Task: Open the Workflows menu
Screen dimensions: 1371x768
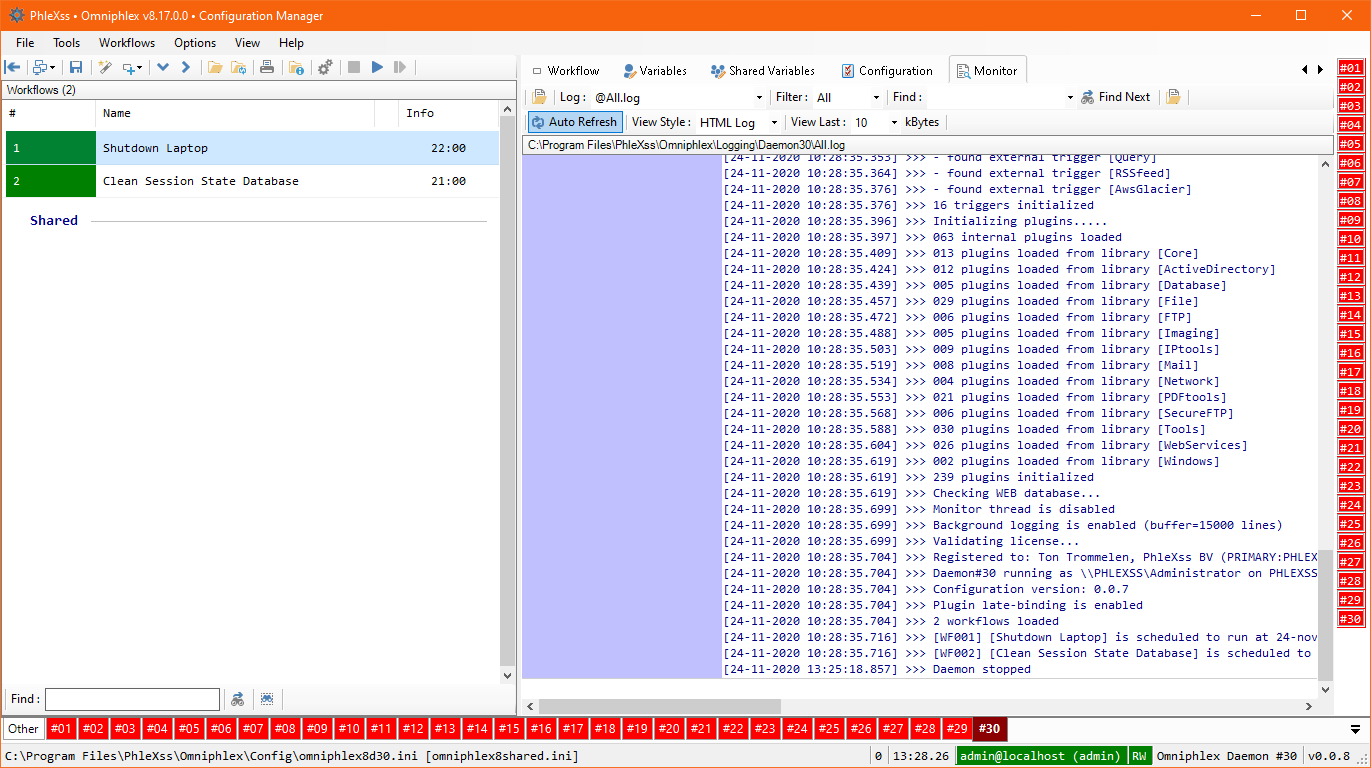Action: pos(127,43)
